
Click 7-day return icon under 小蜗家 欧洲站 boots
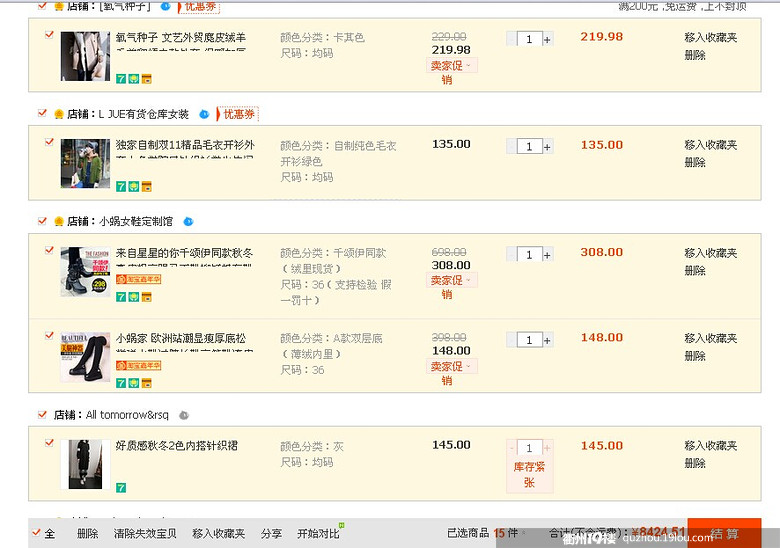(121, 383)
